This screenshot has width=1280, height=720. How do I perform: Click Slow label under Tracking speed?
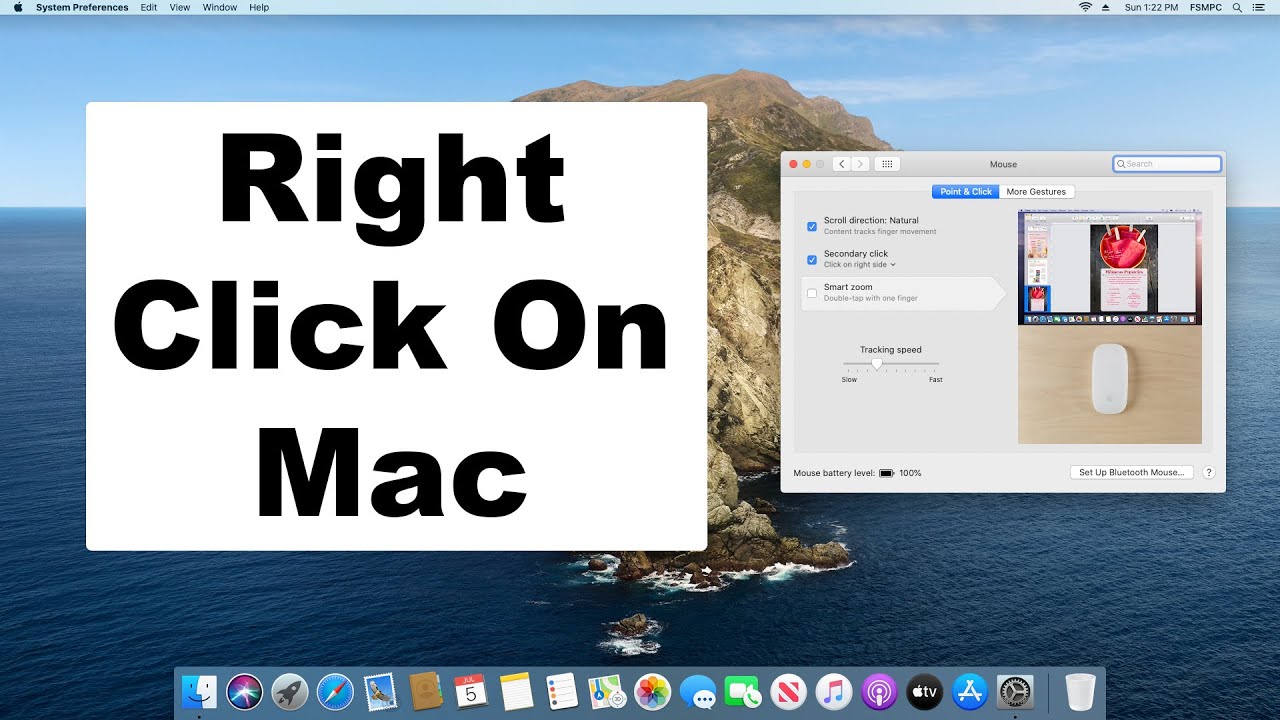click(849, 380)
